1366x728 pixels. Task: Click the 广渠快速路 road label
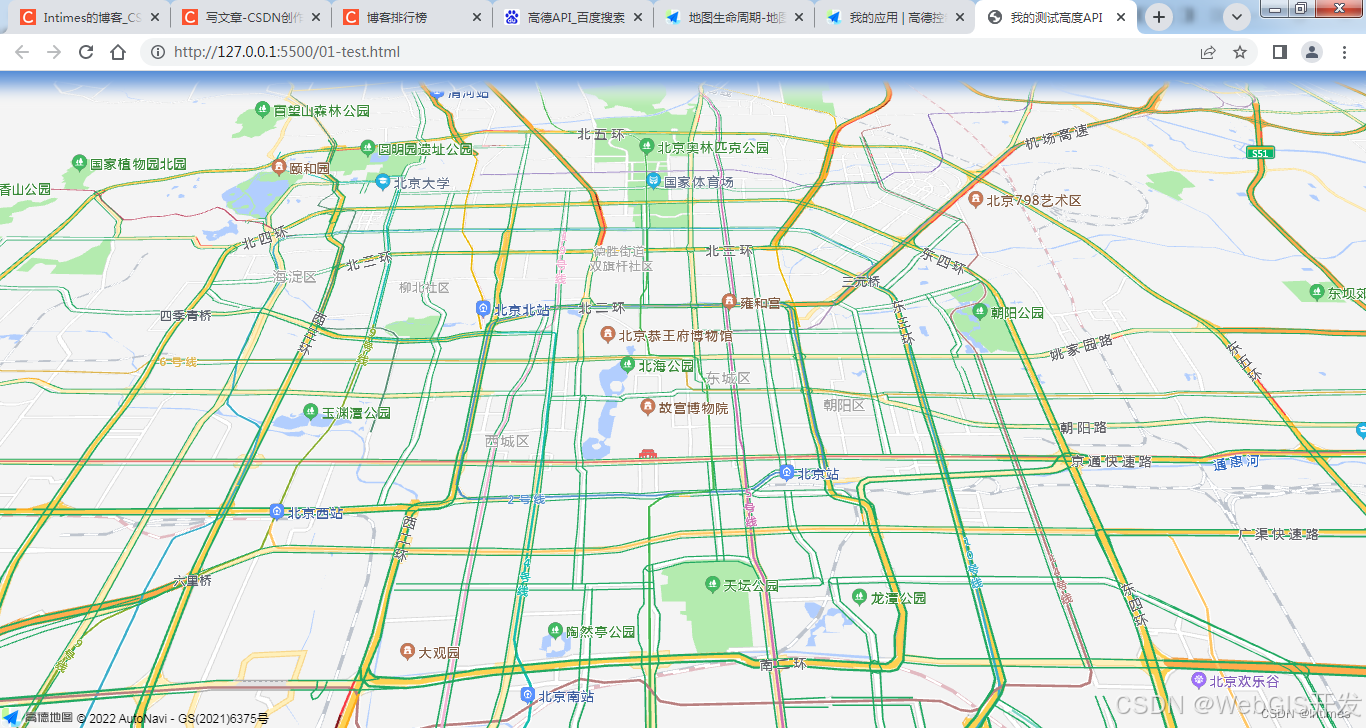(x=1279, y=535)
